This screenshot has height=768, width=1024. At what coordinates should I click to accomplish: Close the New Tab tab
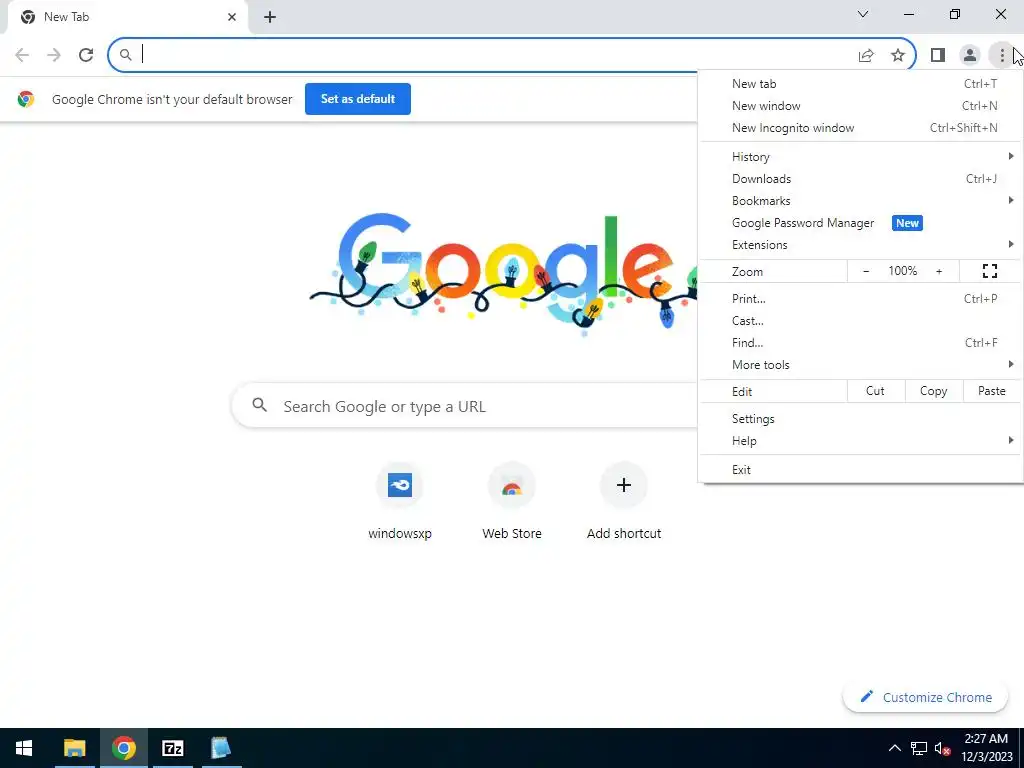232,17
